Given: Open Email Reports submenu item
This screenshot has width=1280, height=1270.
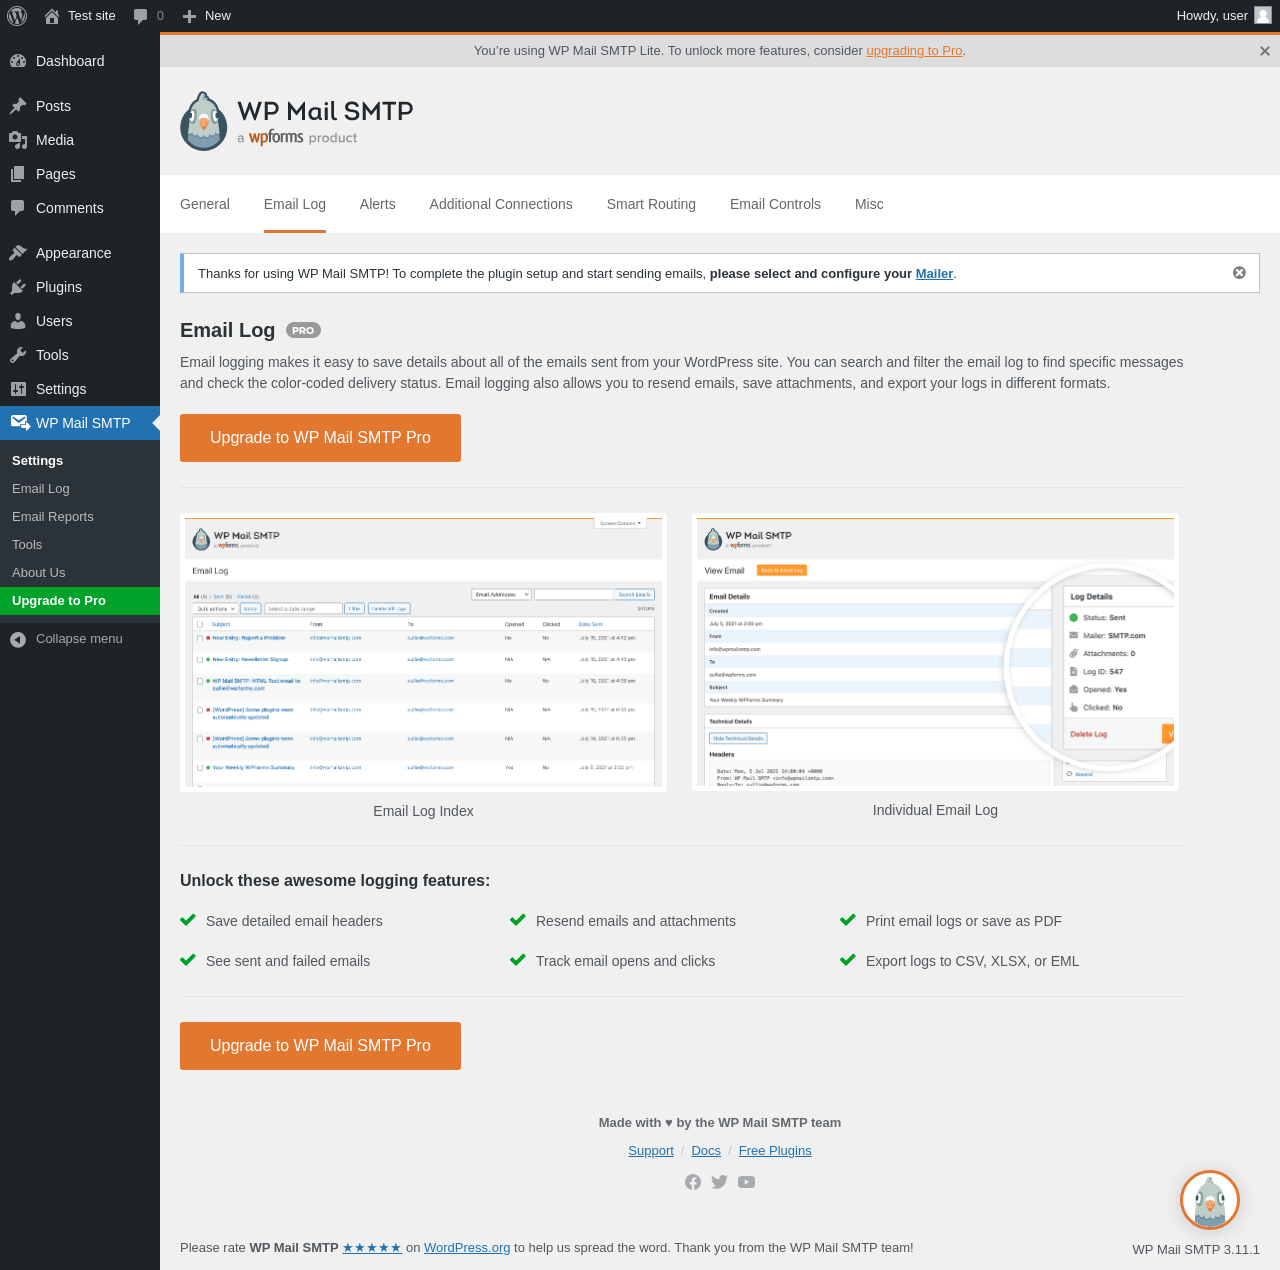Looking at the screenshot, I should coord(80,517).
